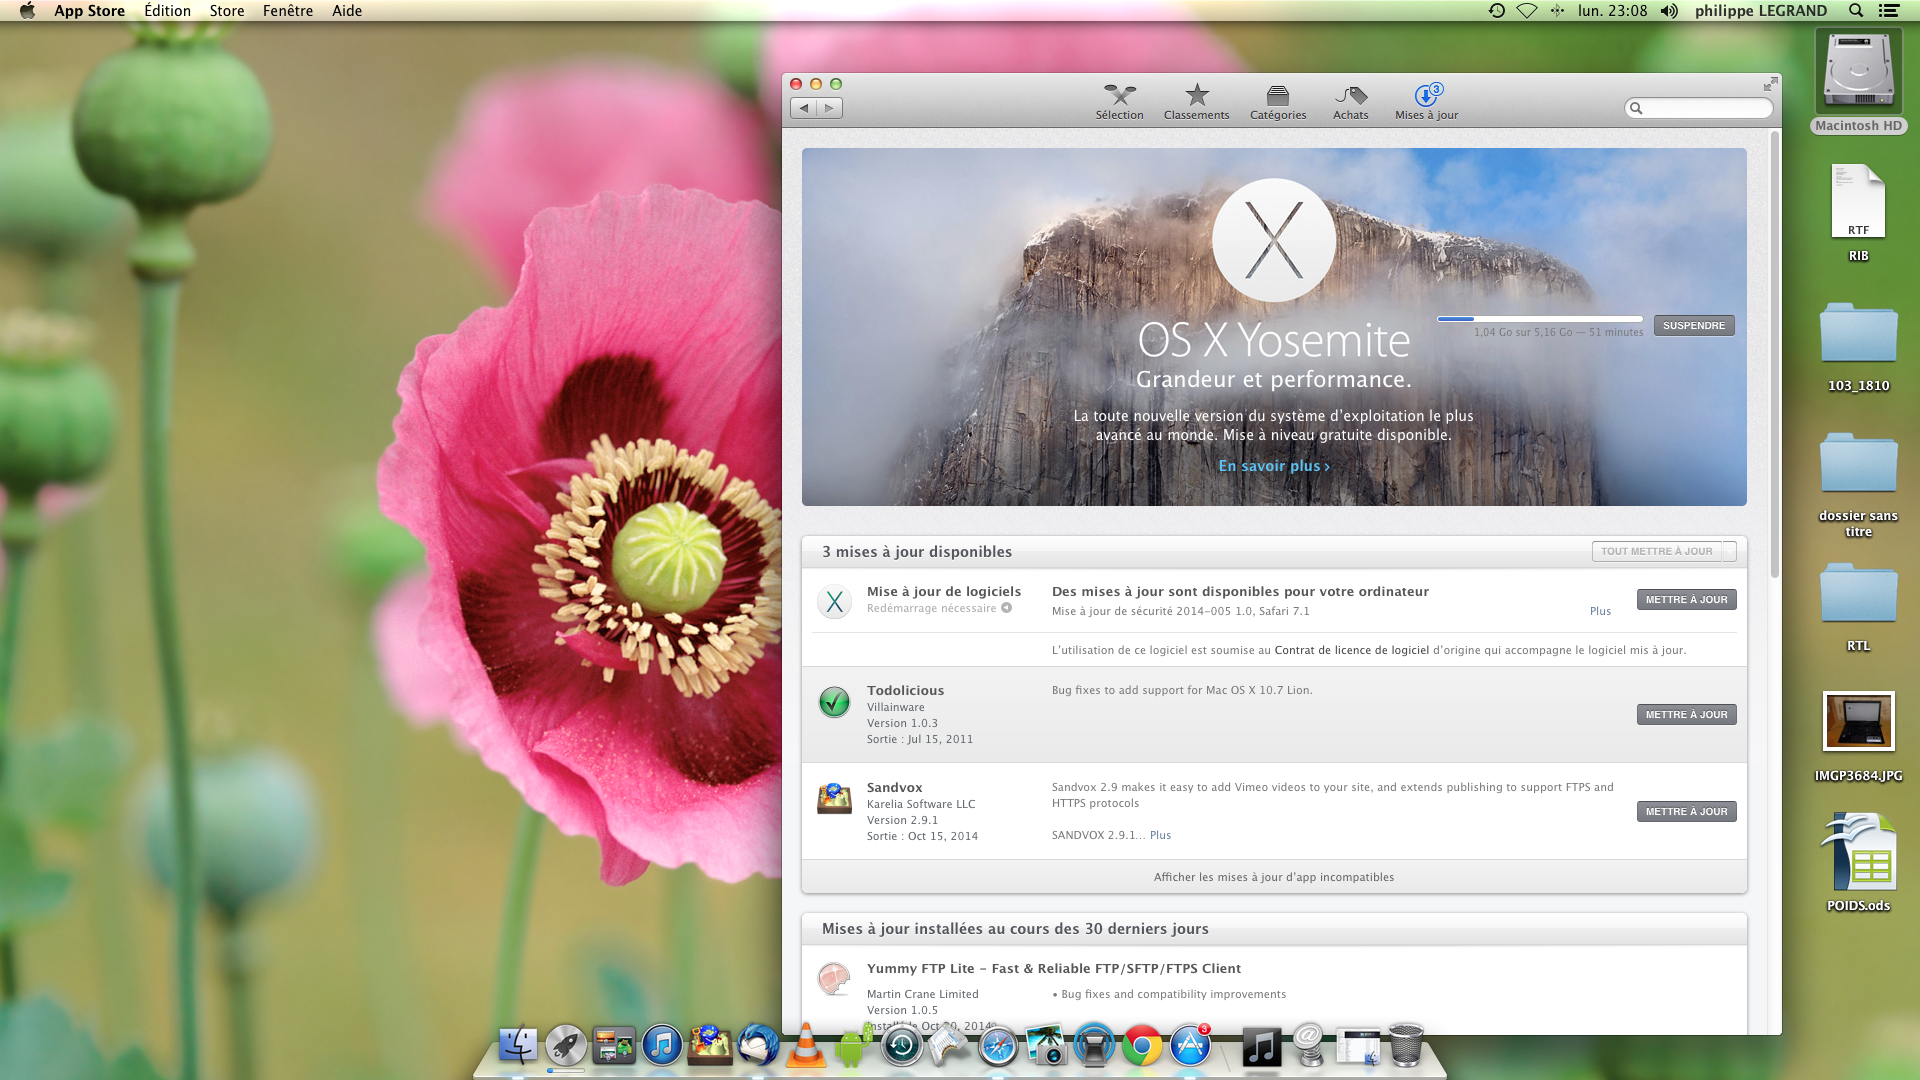Expand Plus link for security update details

[1600, 611]
